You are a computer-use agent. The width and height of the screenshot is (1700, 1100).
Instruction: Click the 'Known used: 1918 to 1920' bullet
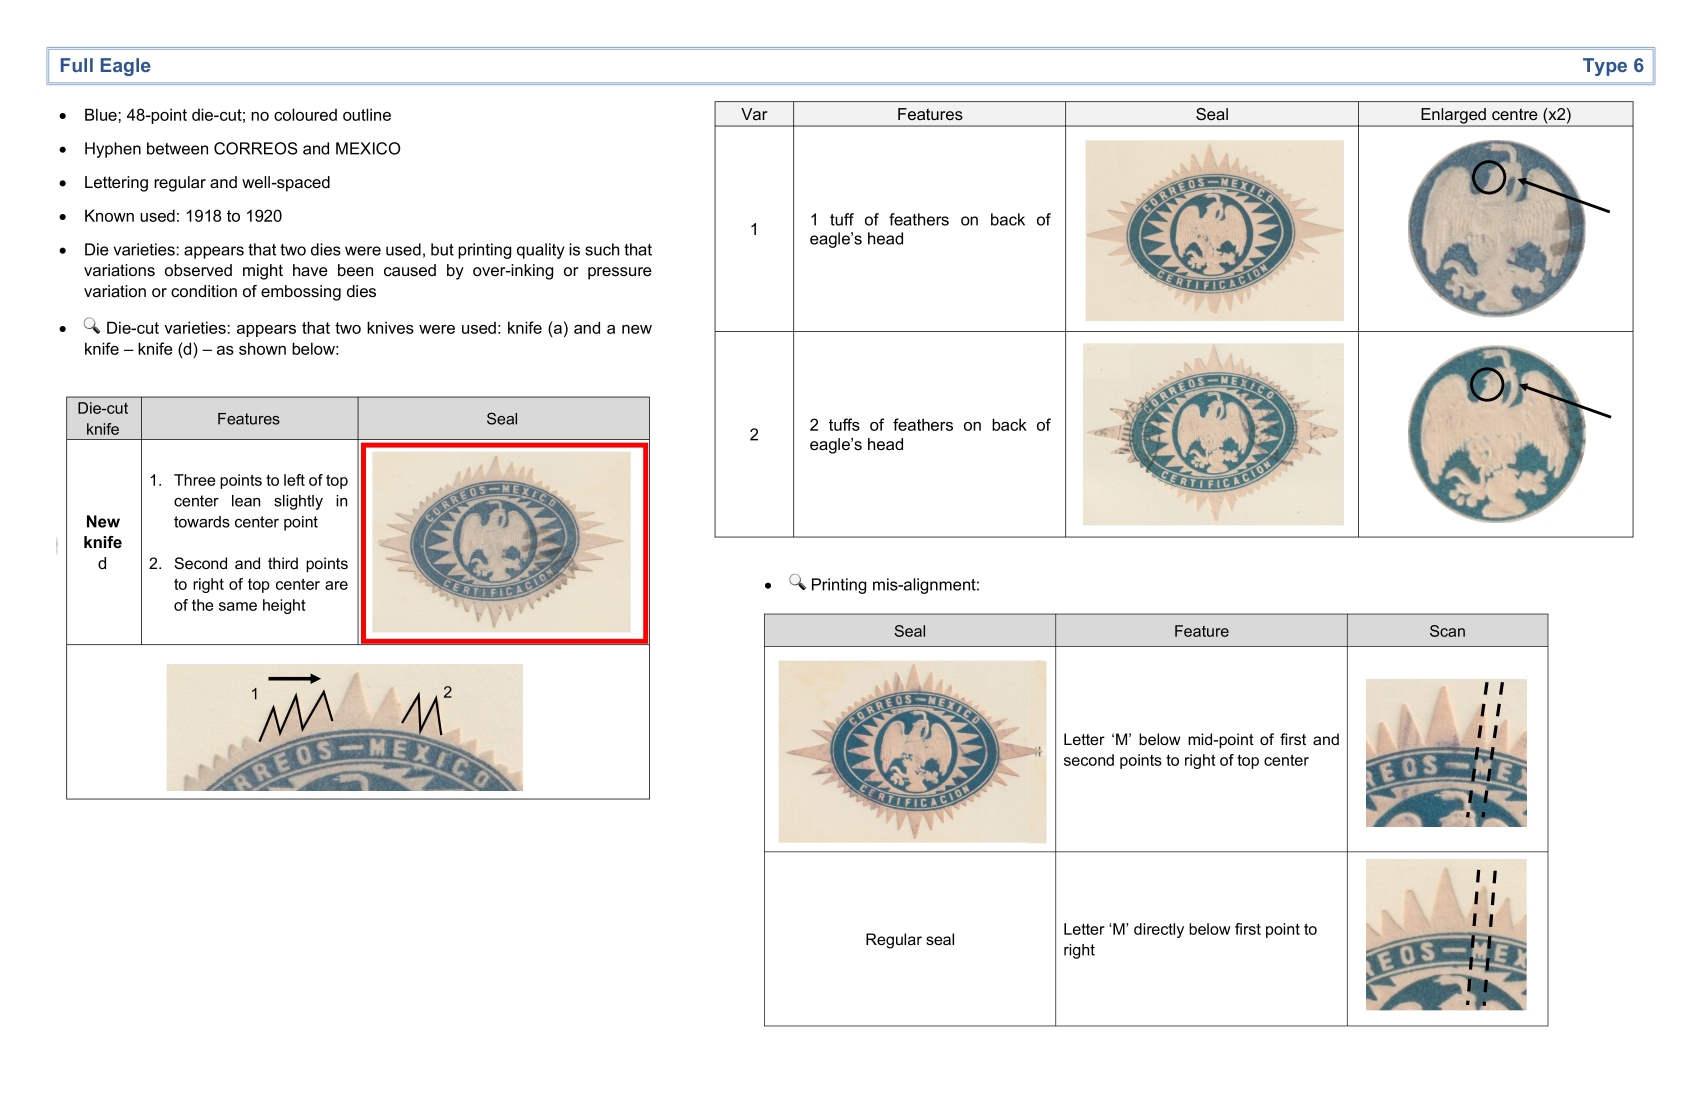[x=183, y=216]
